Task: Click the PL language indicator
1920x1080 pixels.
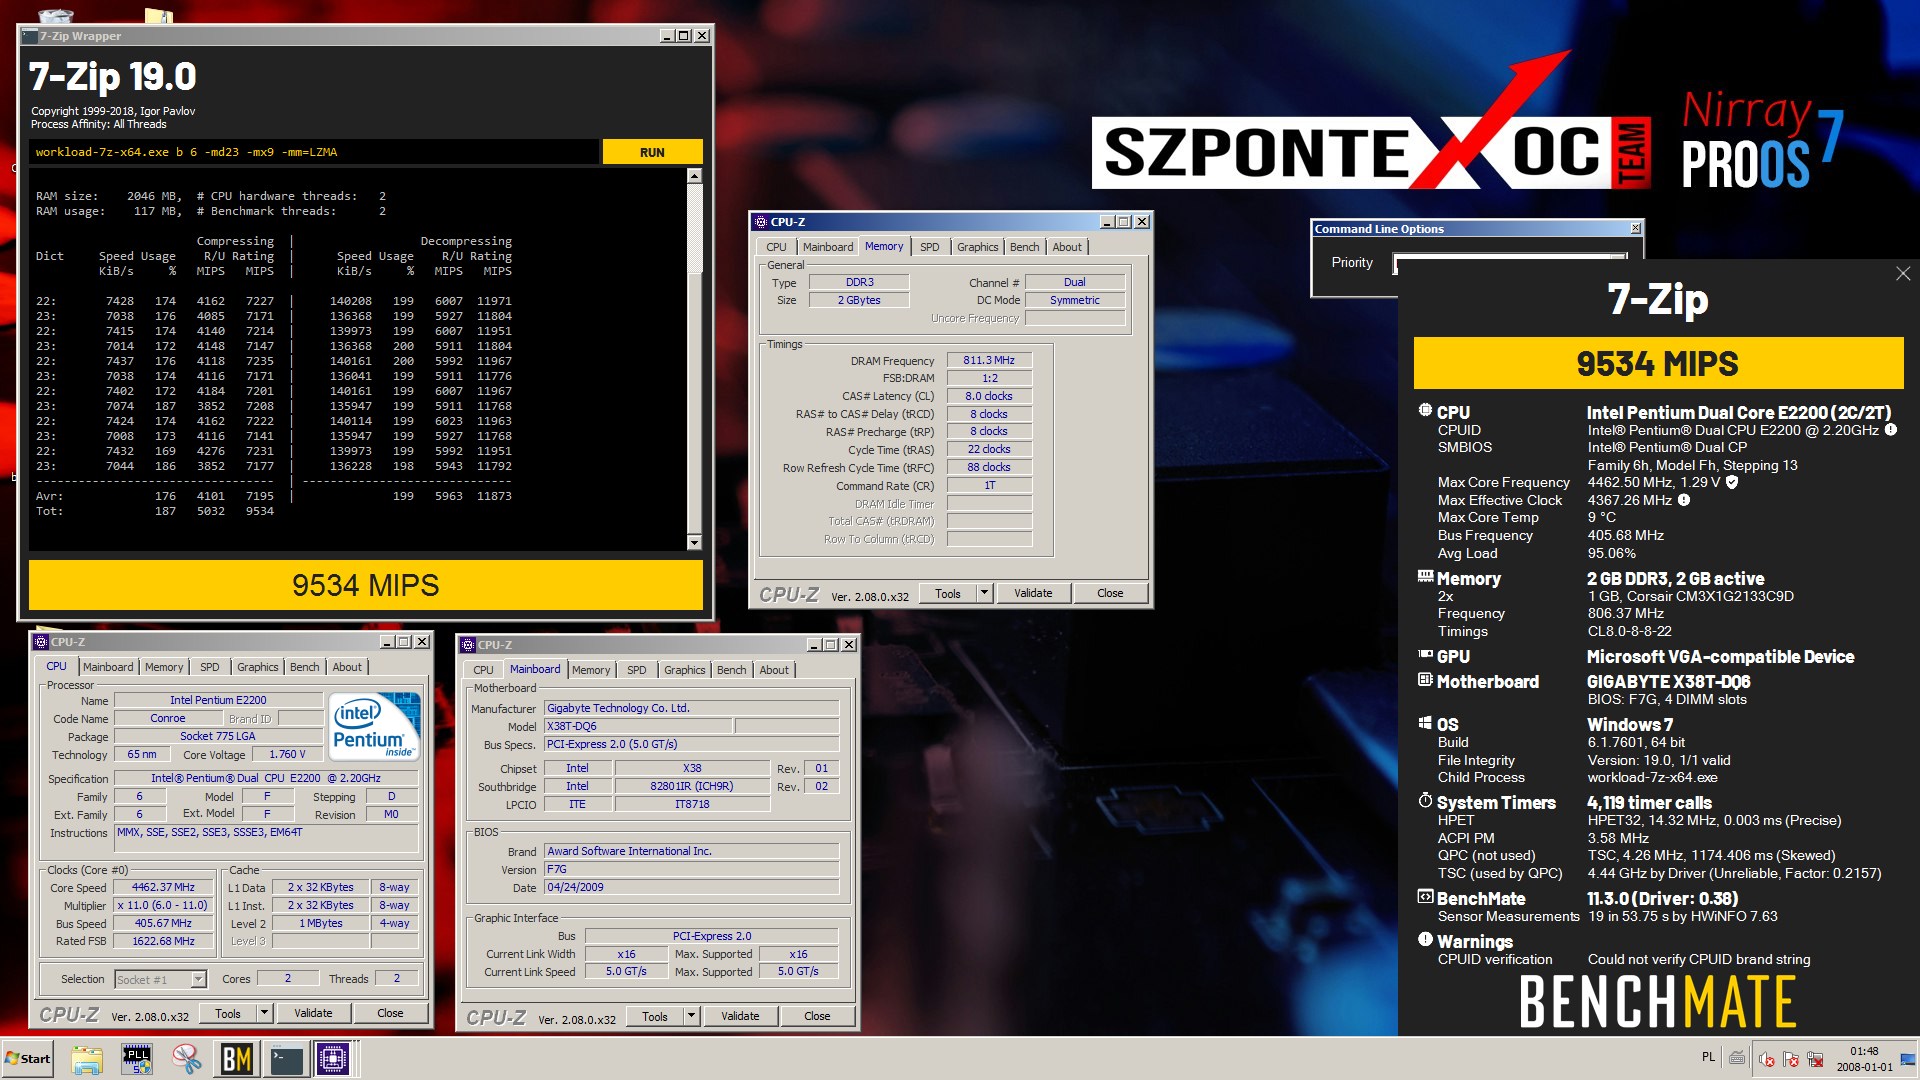Action: [1708, 1058]
